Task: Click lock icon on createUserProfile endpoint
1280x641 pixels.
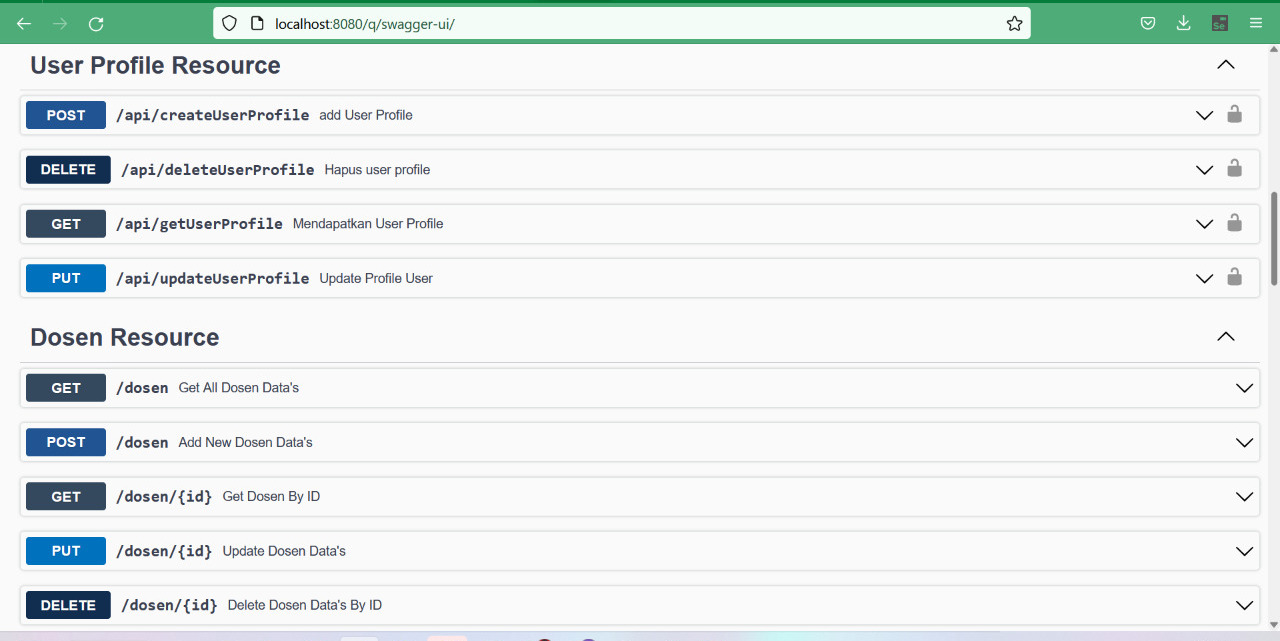Action: point(1234,114)
